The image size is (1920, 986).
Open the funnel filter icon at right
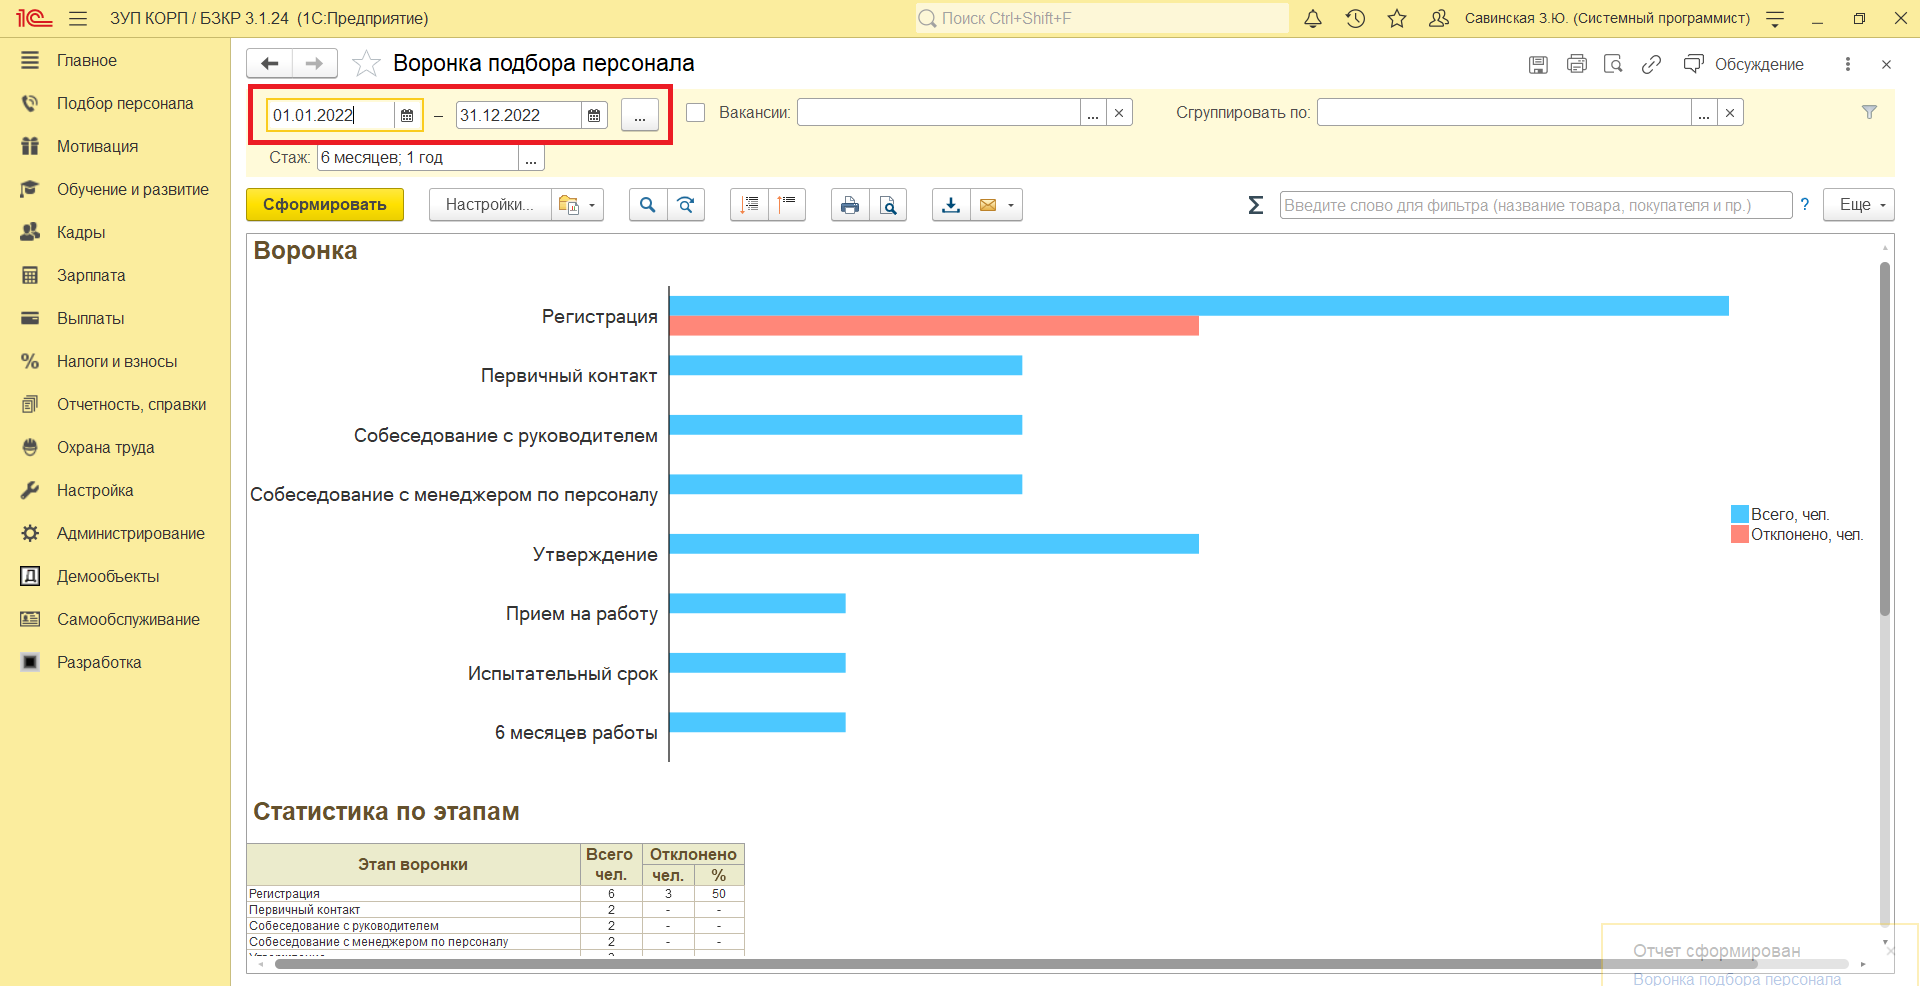click(1869, 112)
